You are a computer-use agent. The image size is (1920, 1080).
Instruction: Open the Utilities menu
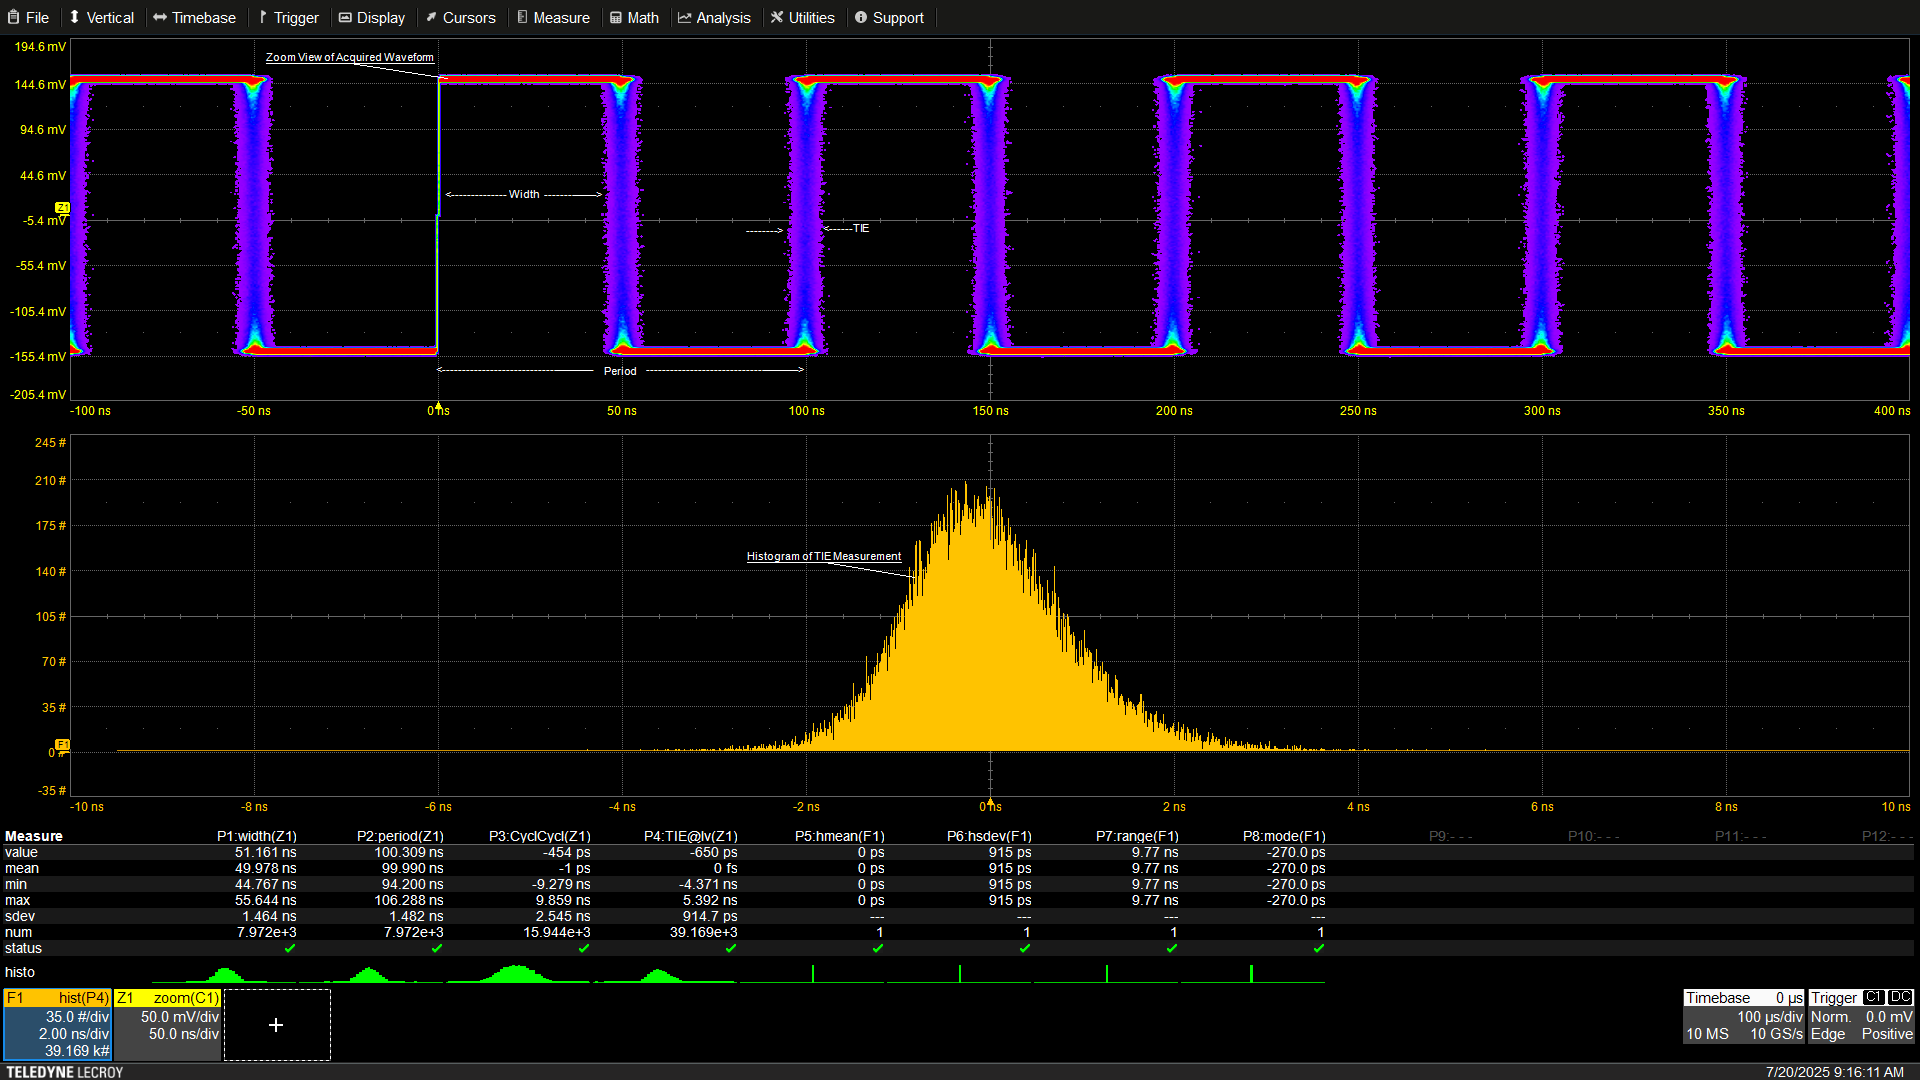click(x=802, y=18)
